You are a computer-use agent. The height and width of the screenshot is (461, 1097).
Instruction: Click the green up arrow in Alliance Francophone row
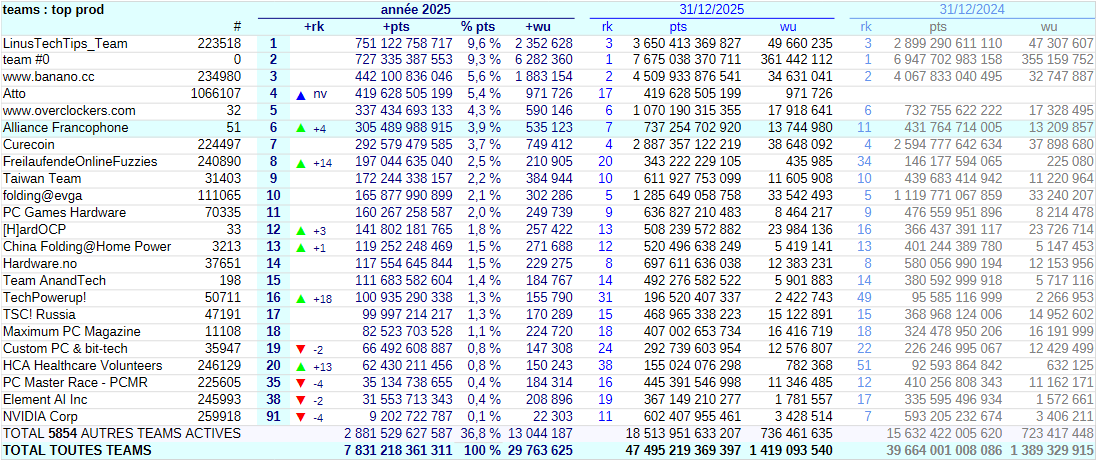[301, 128]
